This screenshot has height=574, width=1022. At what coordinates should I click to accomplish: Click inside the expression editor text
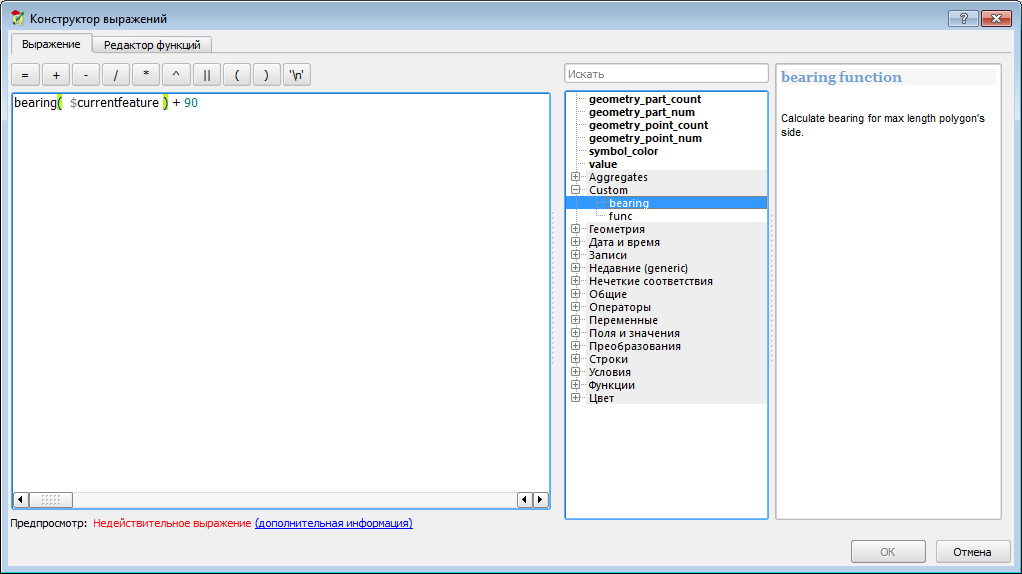[x=106, y=103]
